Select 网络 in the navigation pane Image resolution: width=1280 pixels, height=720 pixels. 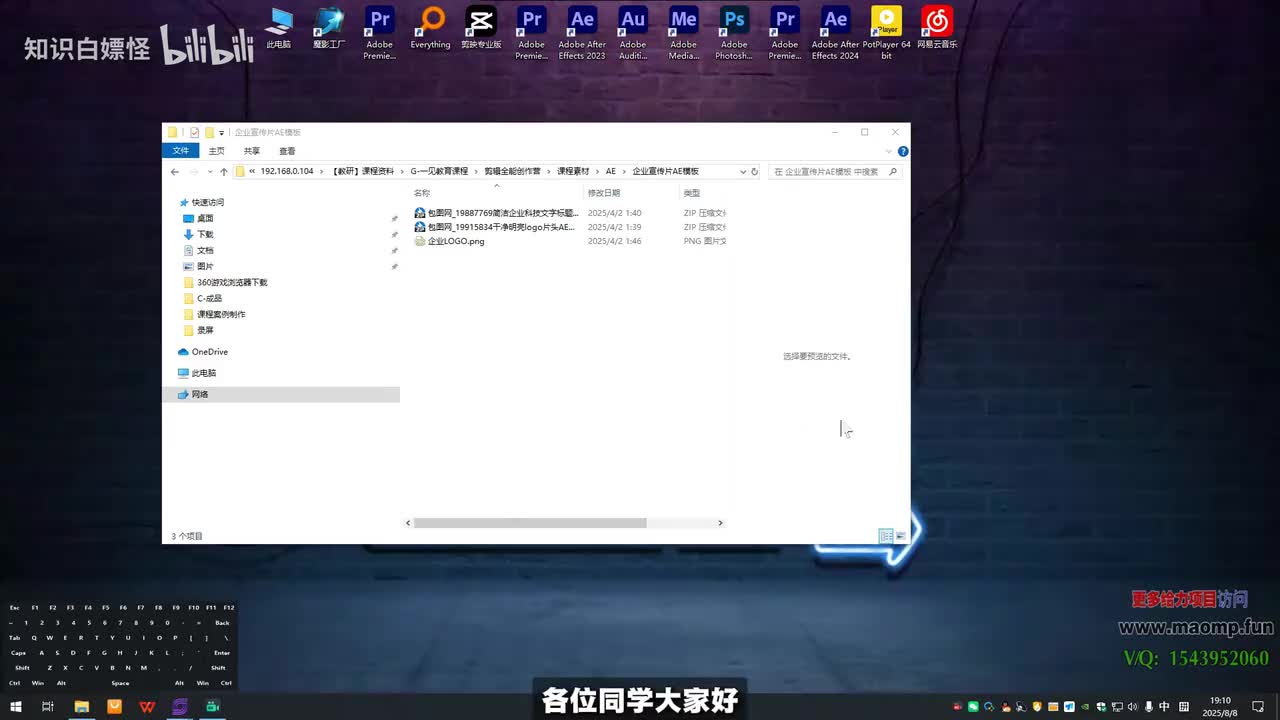pos(281,395)
